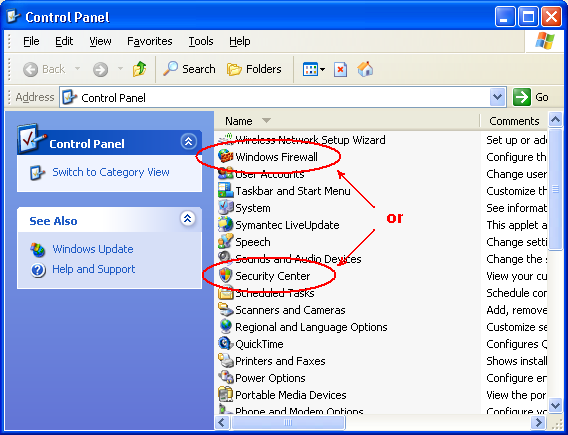Collapse the Control Panel side pane section
The image size is (568, 435).
pyautogui.click(x=188, y=142)
